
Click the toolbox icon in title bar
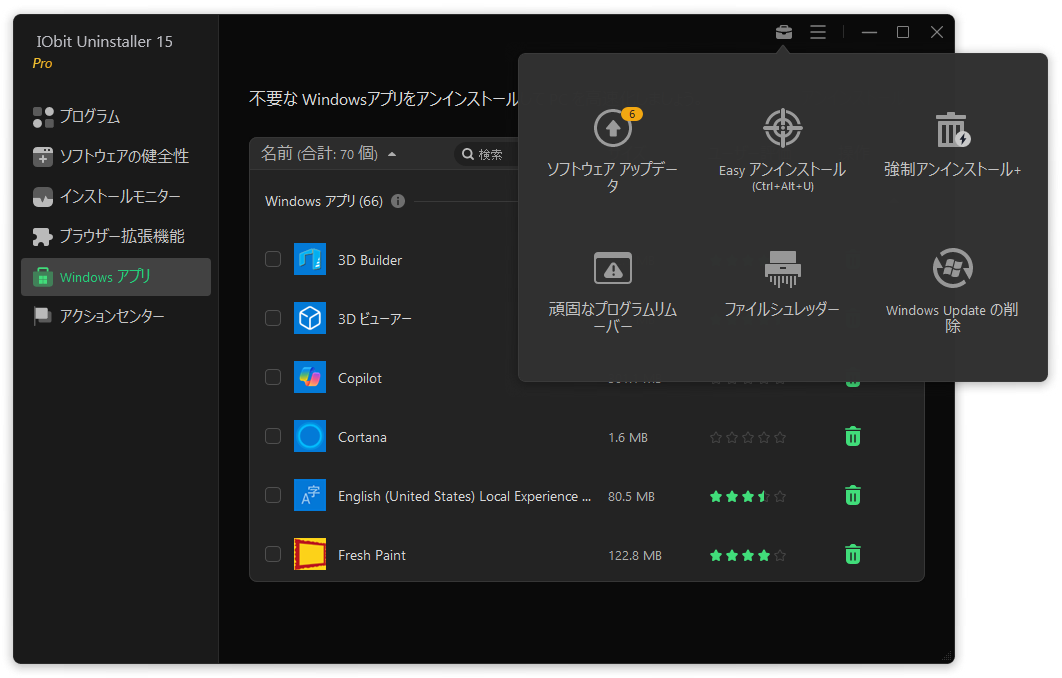point(784,32)
